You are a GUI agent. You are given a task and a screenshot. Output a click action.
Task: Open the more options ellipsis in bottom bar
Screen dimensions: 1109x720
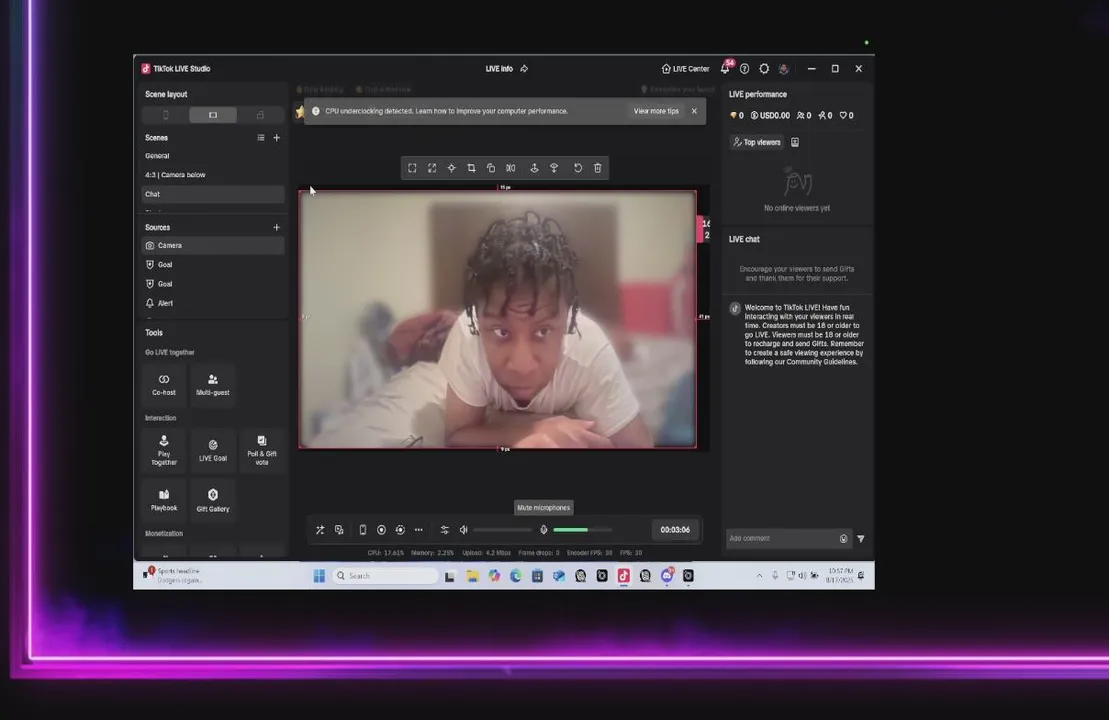[419, 530]
